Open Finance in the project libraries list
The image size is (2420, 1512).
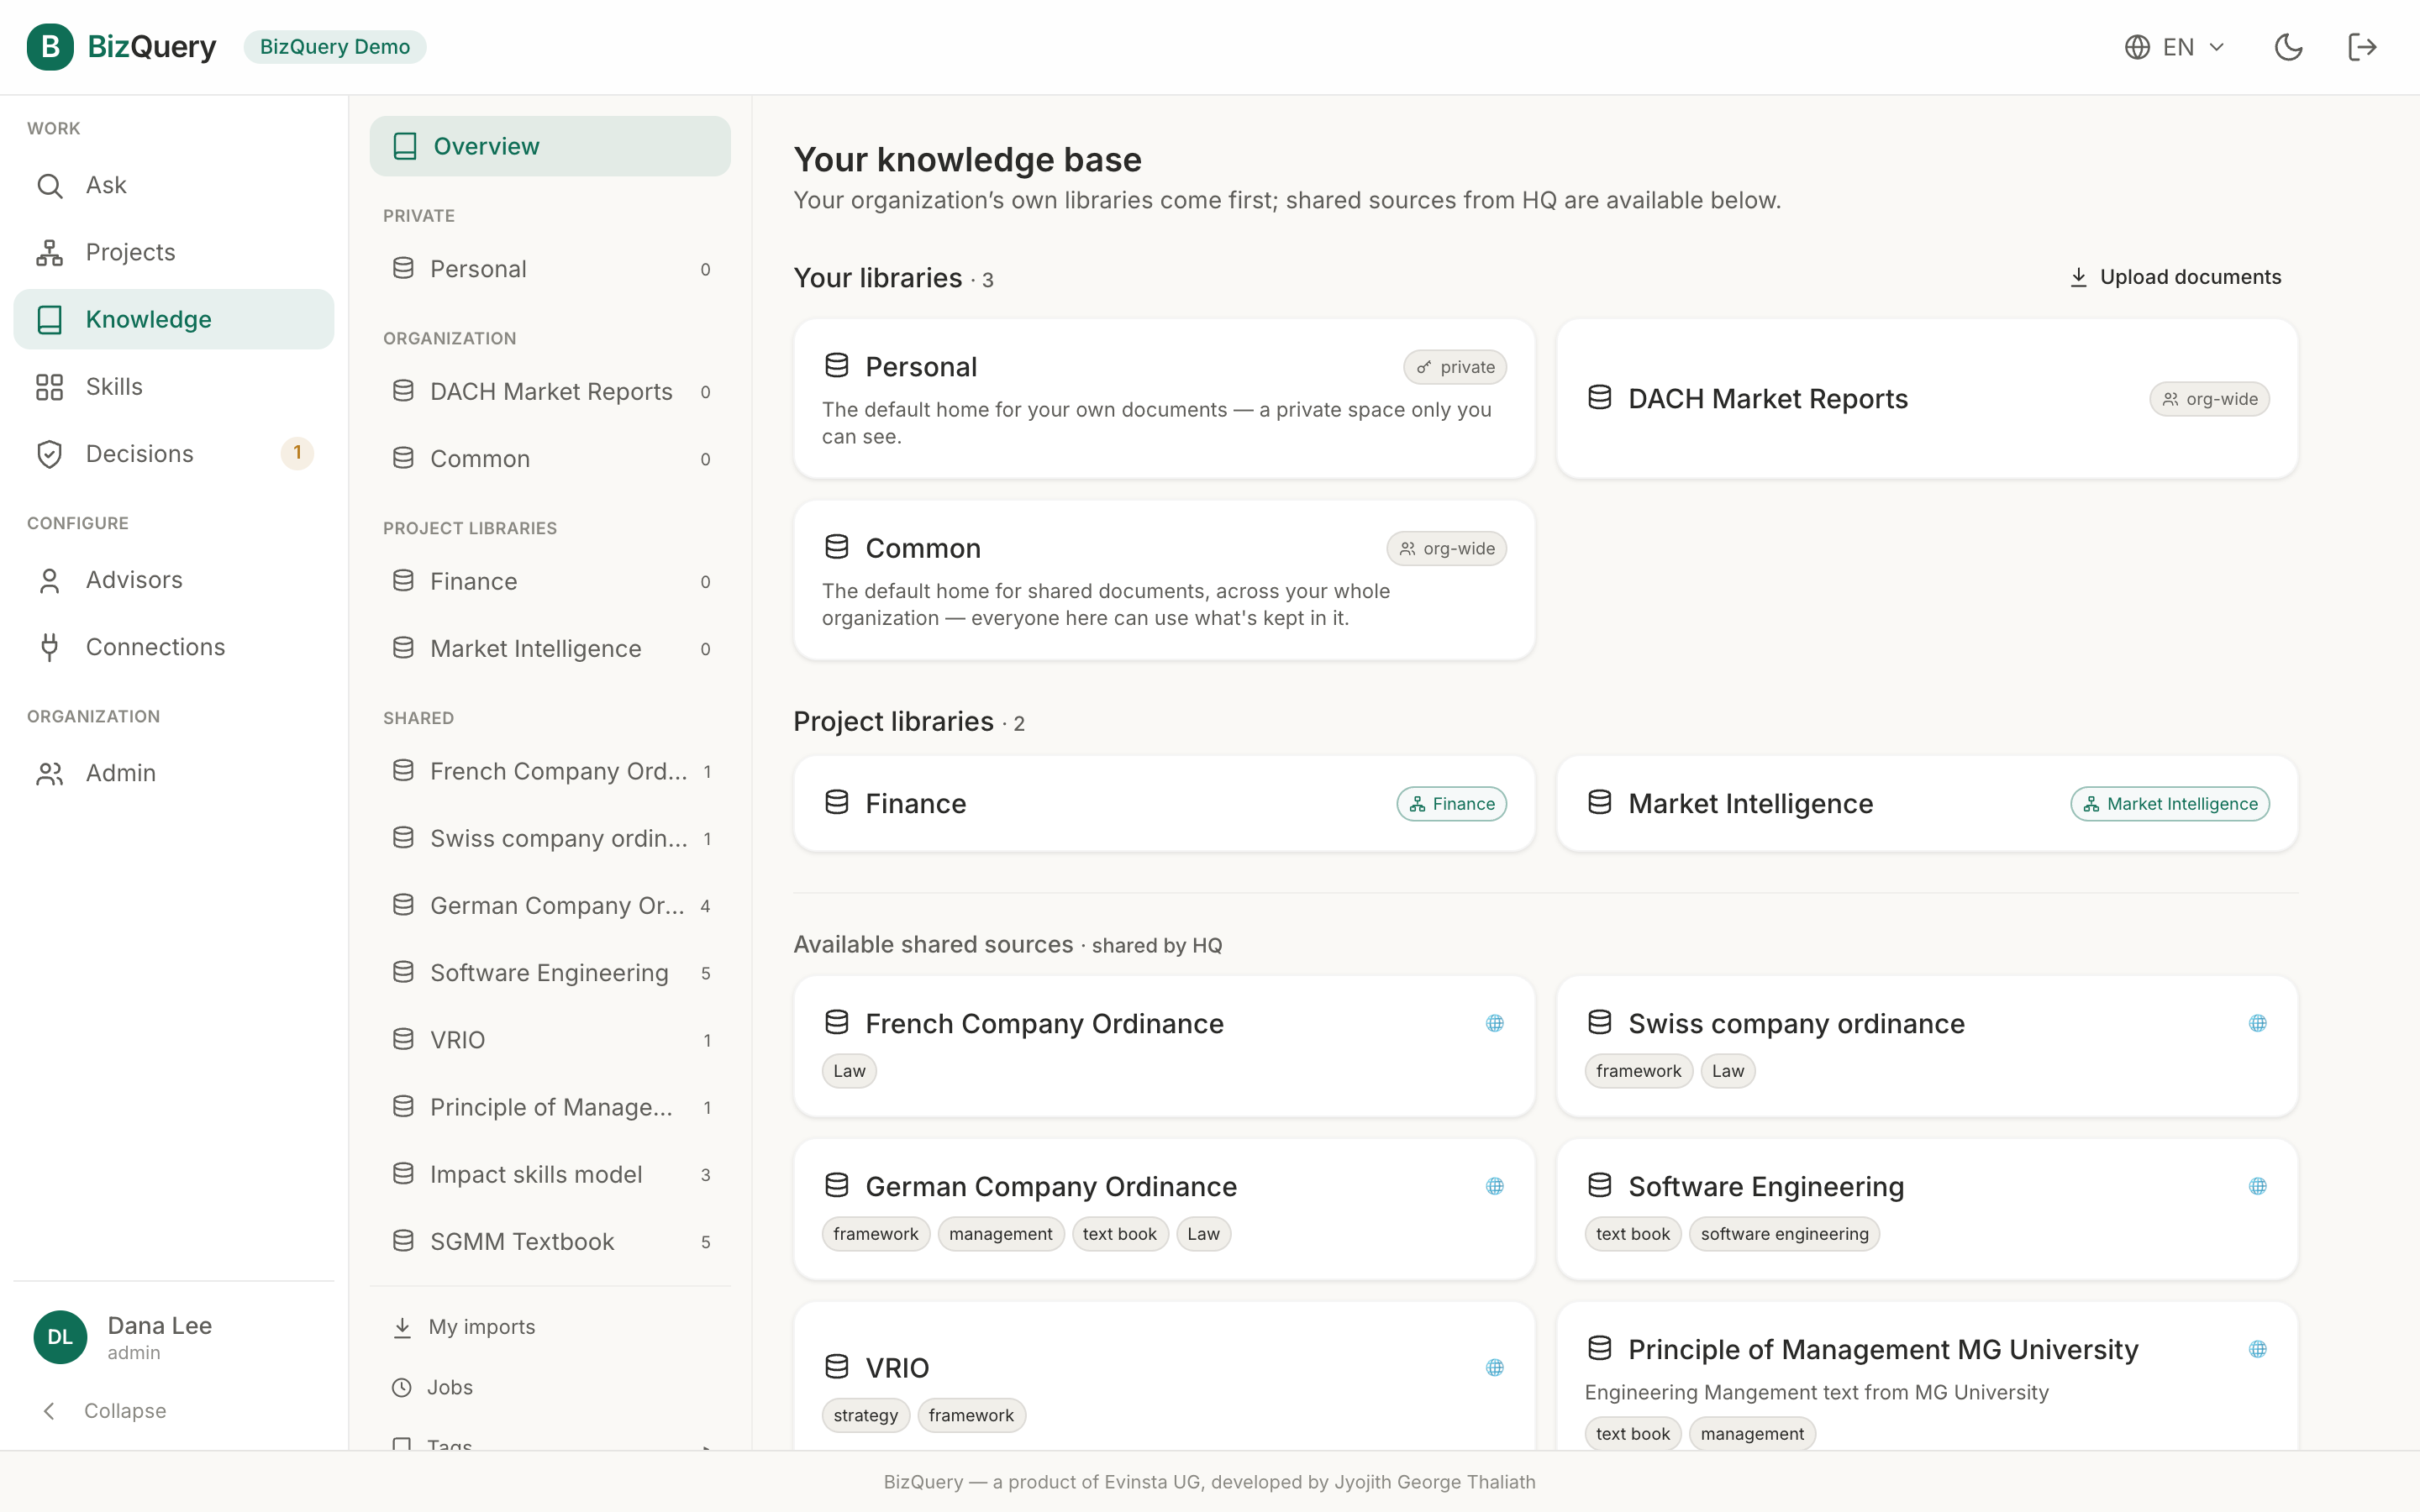(550, 581)
